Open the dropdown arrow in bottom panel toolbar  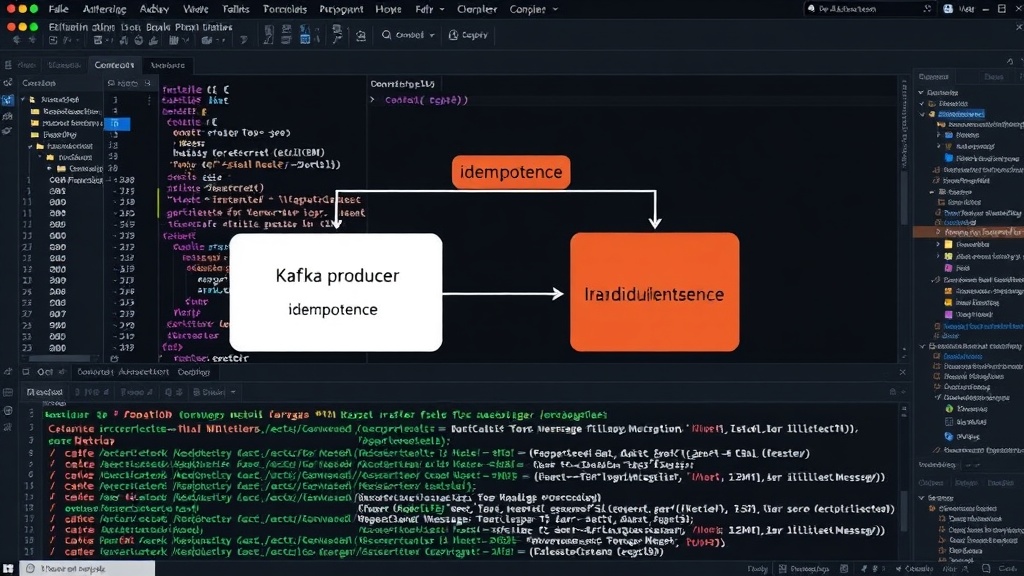[x=233, y=392]
